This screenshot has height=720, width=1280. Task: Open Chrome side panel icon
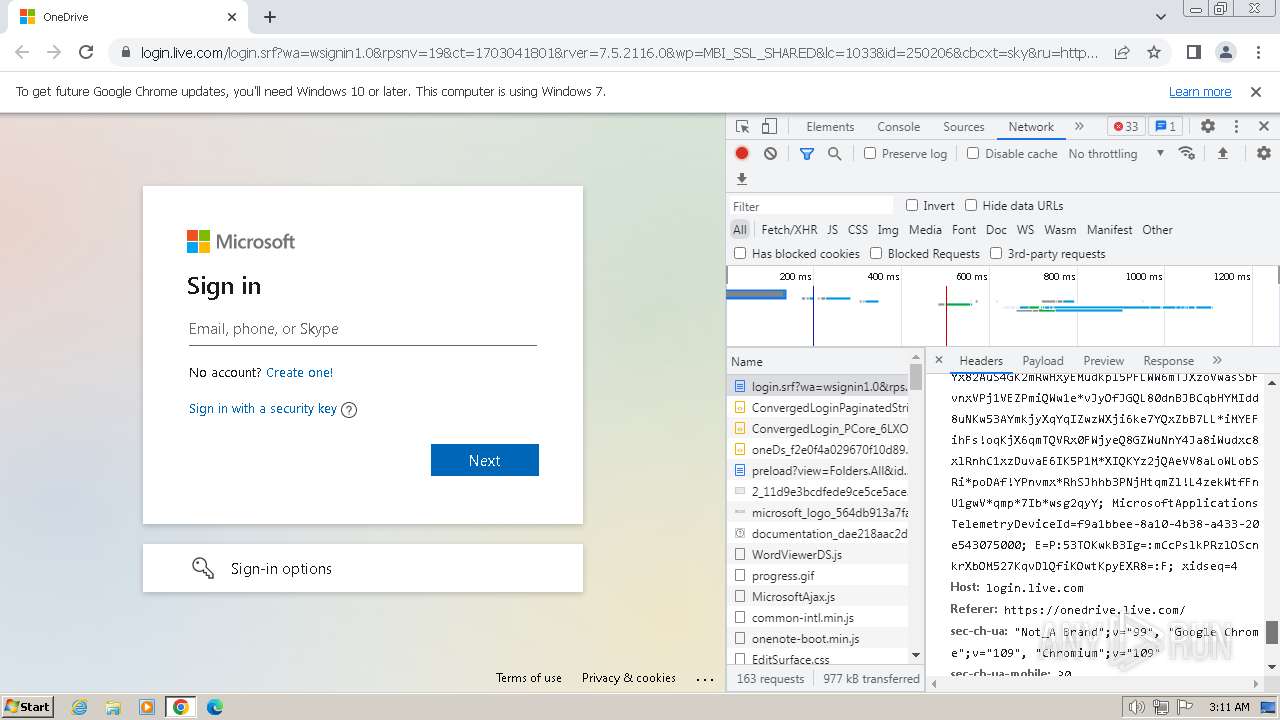coord(1194,52)
